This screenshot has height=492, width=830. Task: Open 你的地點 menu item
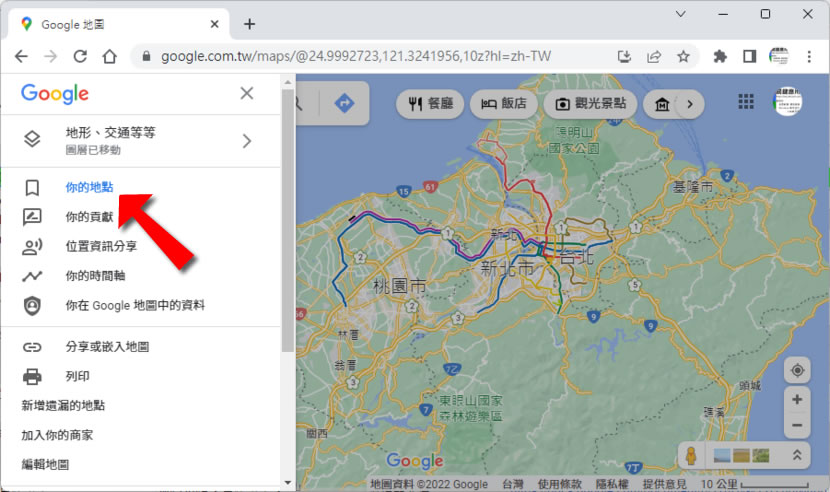pyautogui.click(x=89, y=187)
